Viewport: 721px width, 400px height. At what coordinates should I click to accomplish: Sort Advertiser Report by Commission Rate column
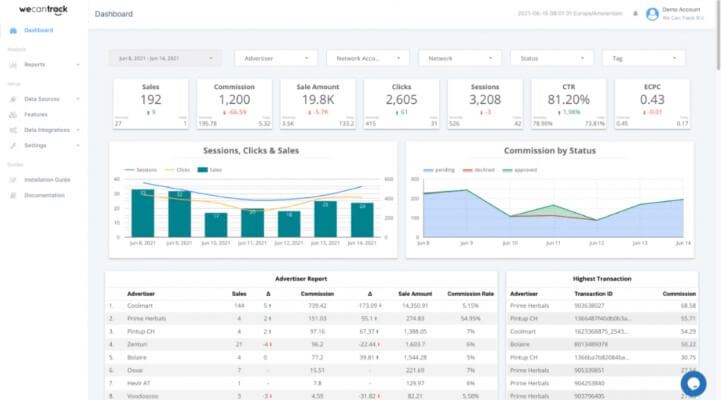(x=470, y=294)
